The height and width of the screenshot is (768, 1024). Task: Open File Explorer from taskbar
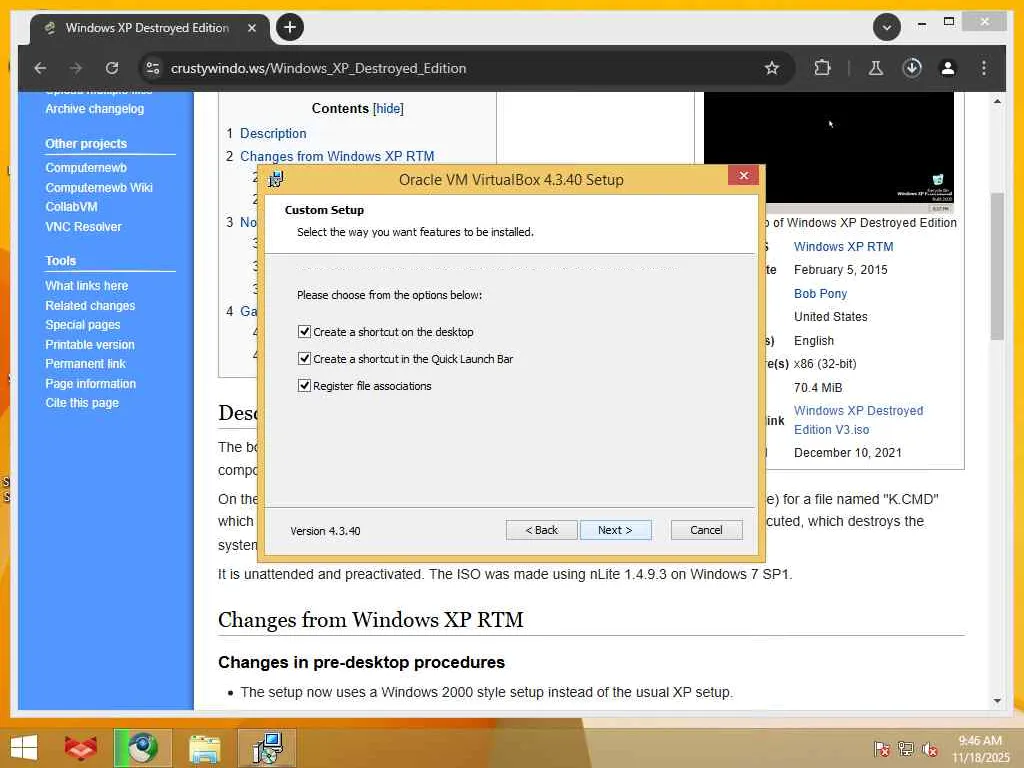tap(204, 748)
